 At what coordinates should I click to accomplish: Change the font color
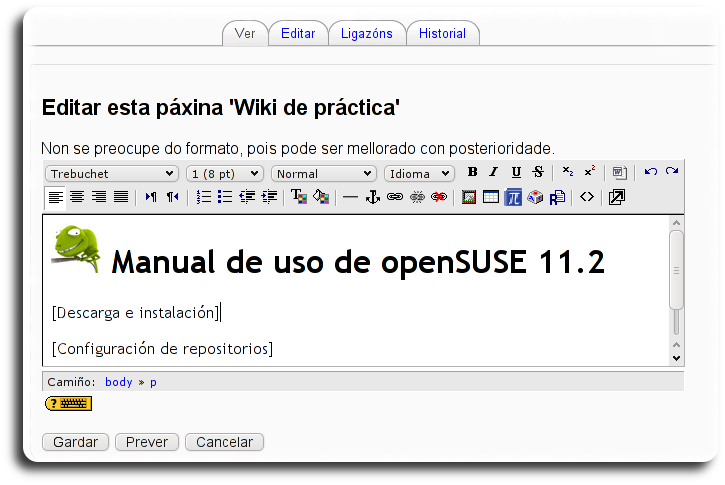(x=299, y=197)
